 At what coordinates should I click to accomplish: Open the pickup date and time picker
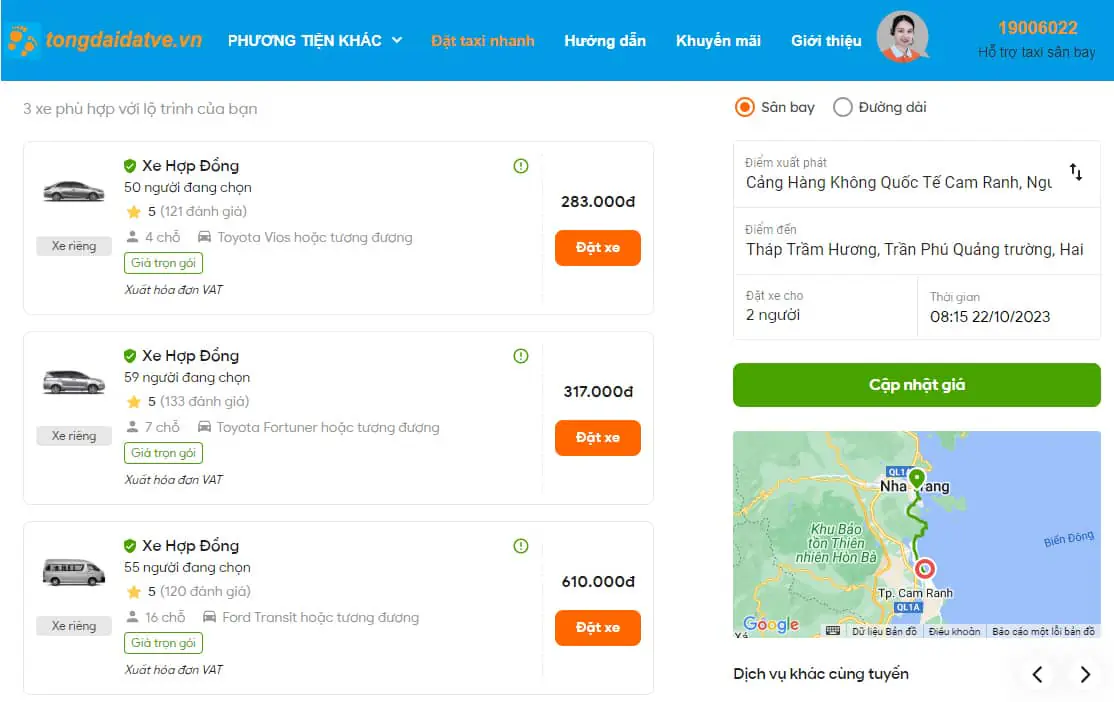click(x=1008, y=307)
